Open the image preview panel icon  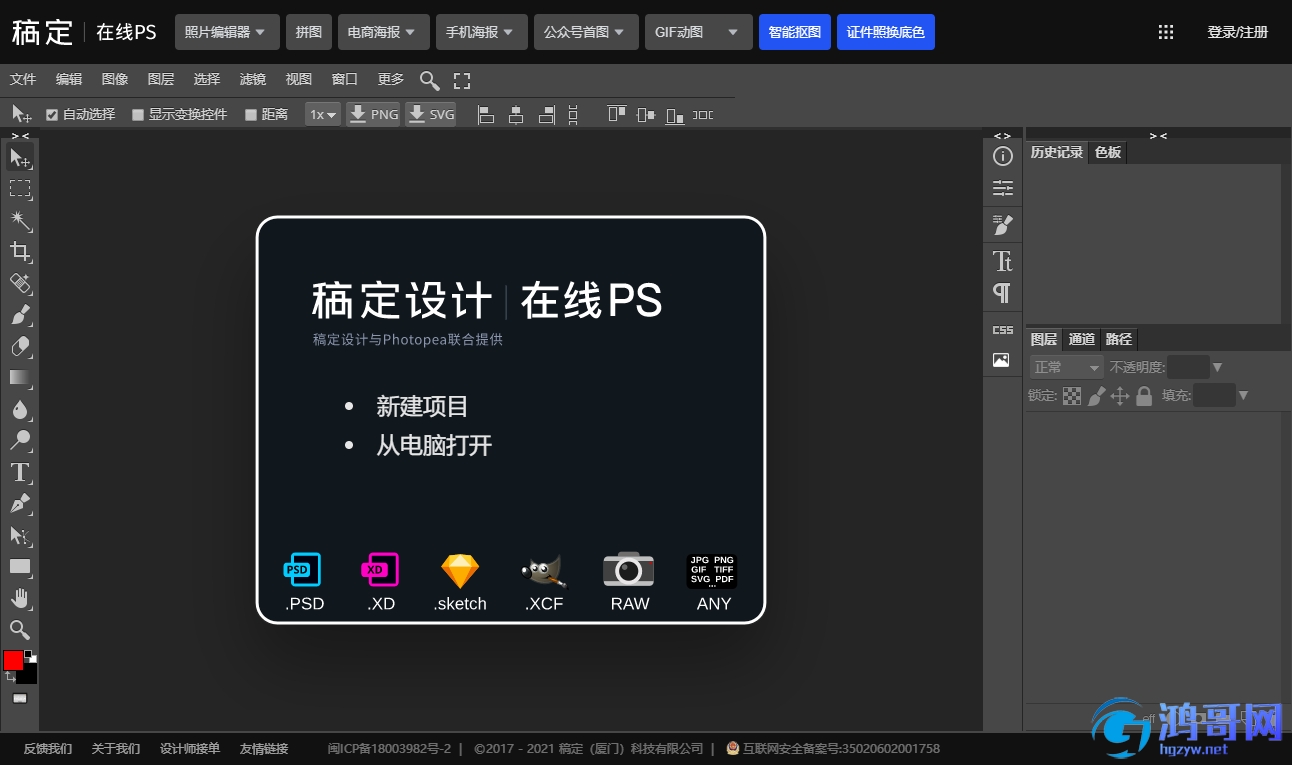coord(1002,360)
